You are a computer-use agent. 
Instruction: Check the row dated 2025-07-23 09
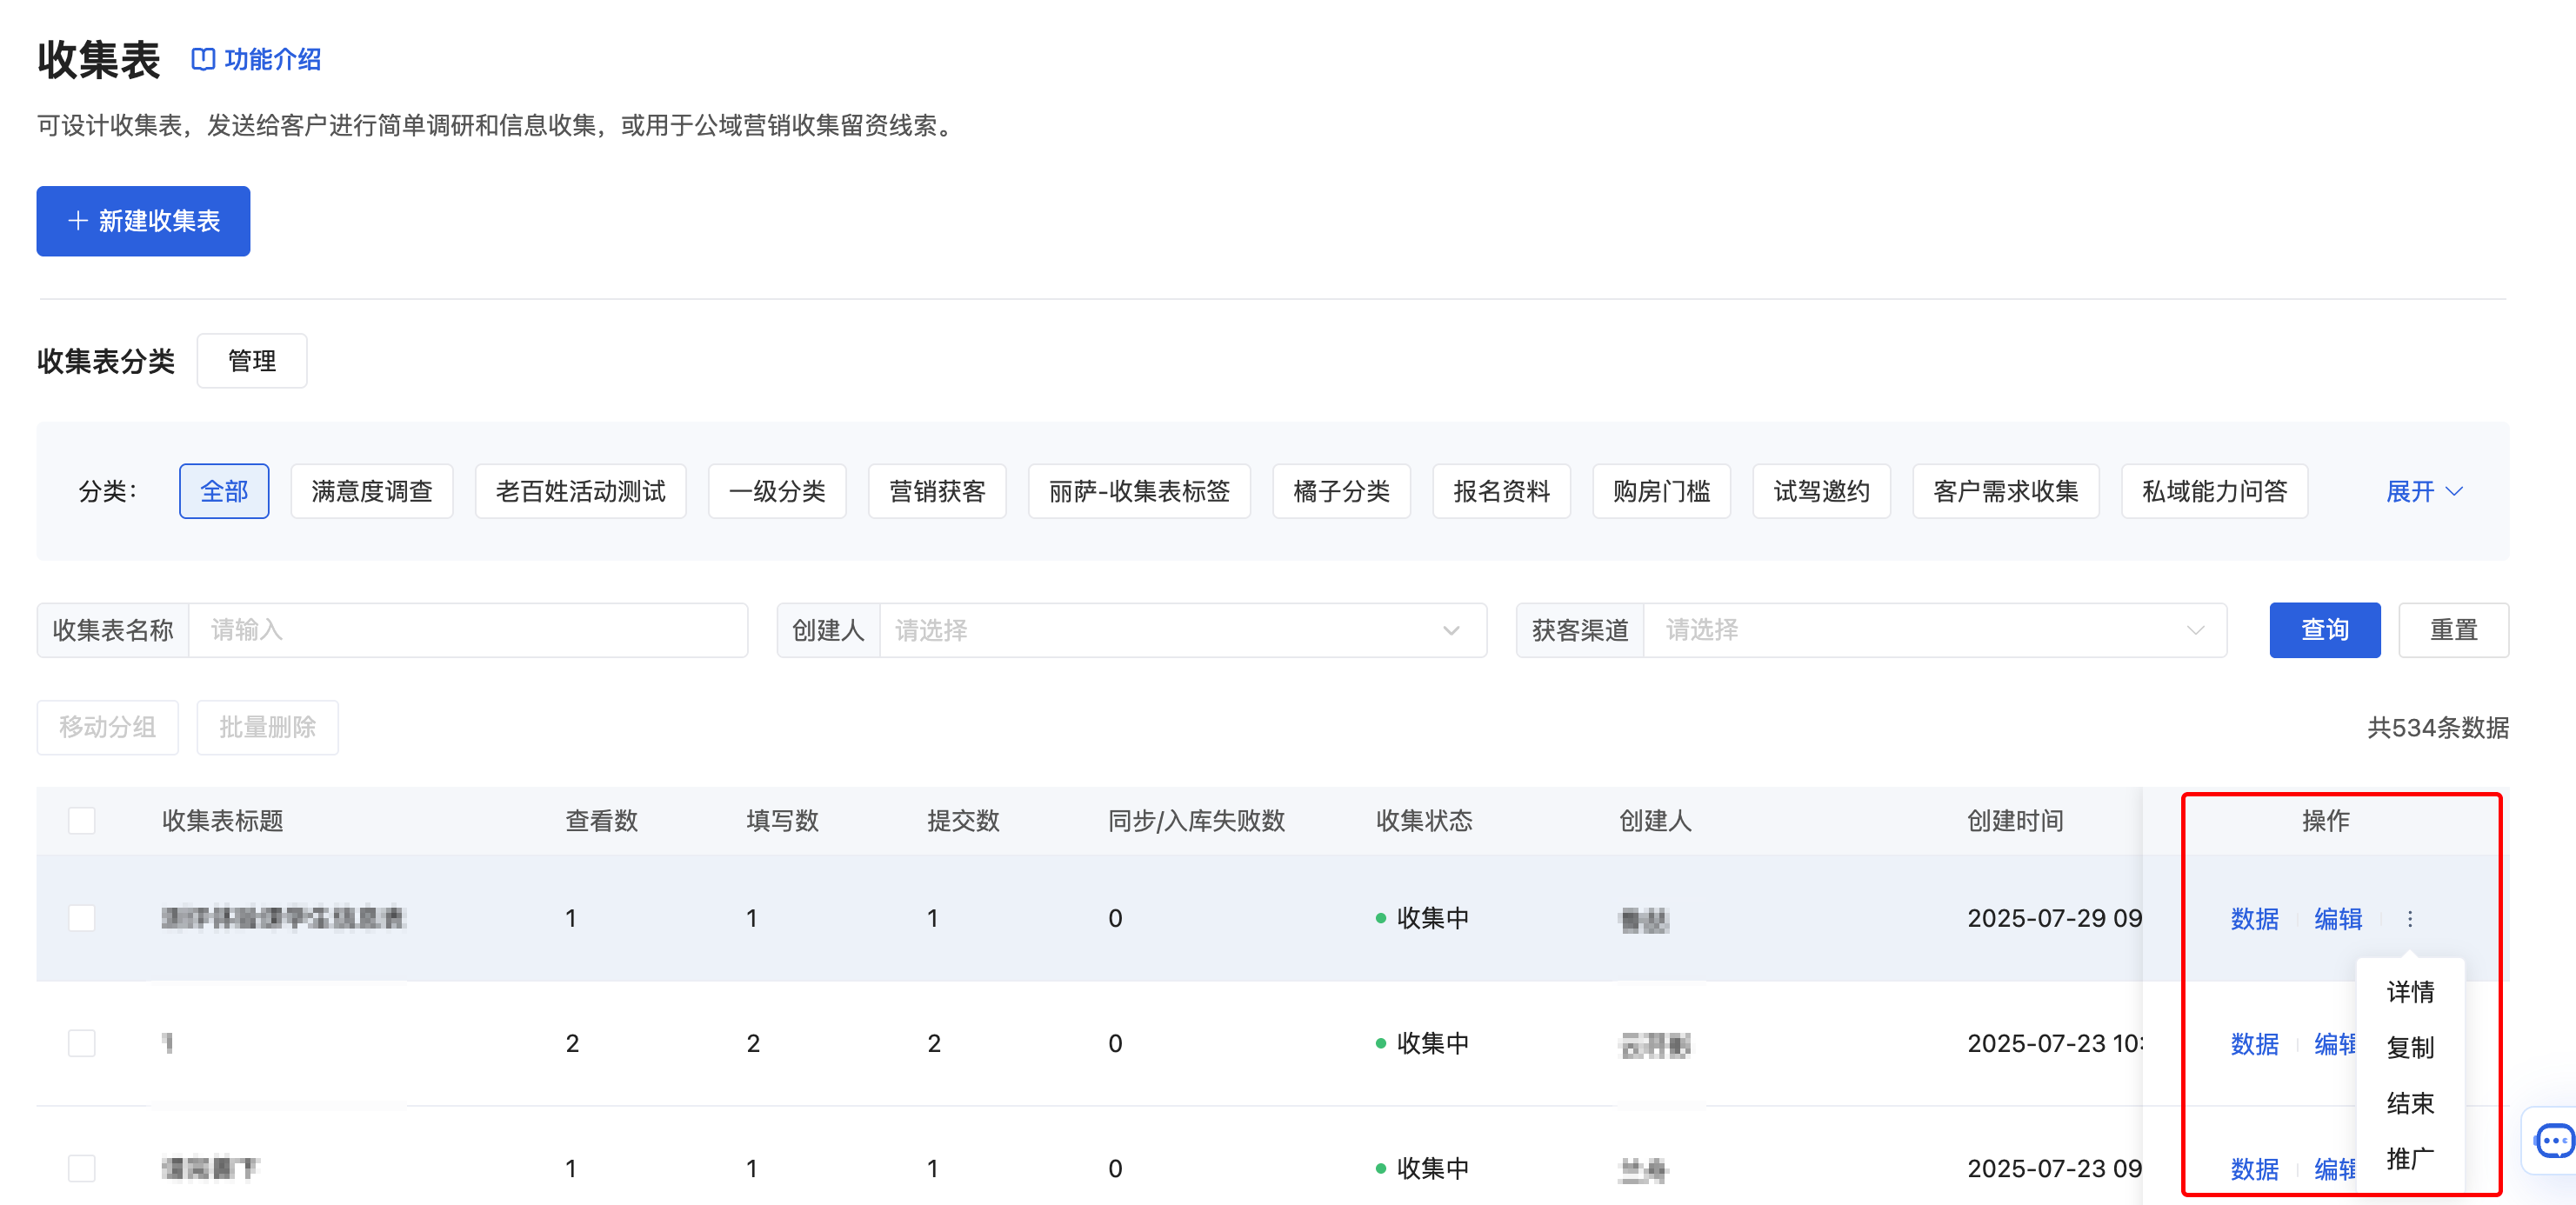[82, 1168]
